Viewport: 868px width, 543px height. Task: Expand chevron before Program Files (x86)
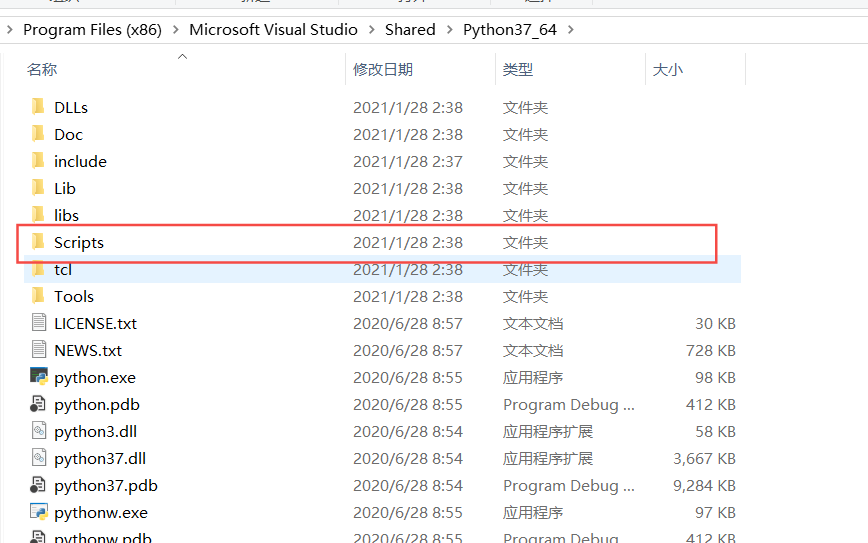pos(9,29)
